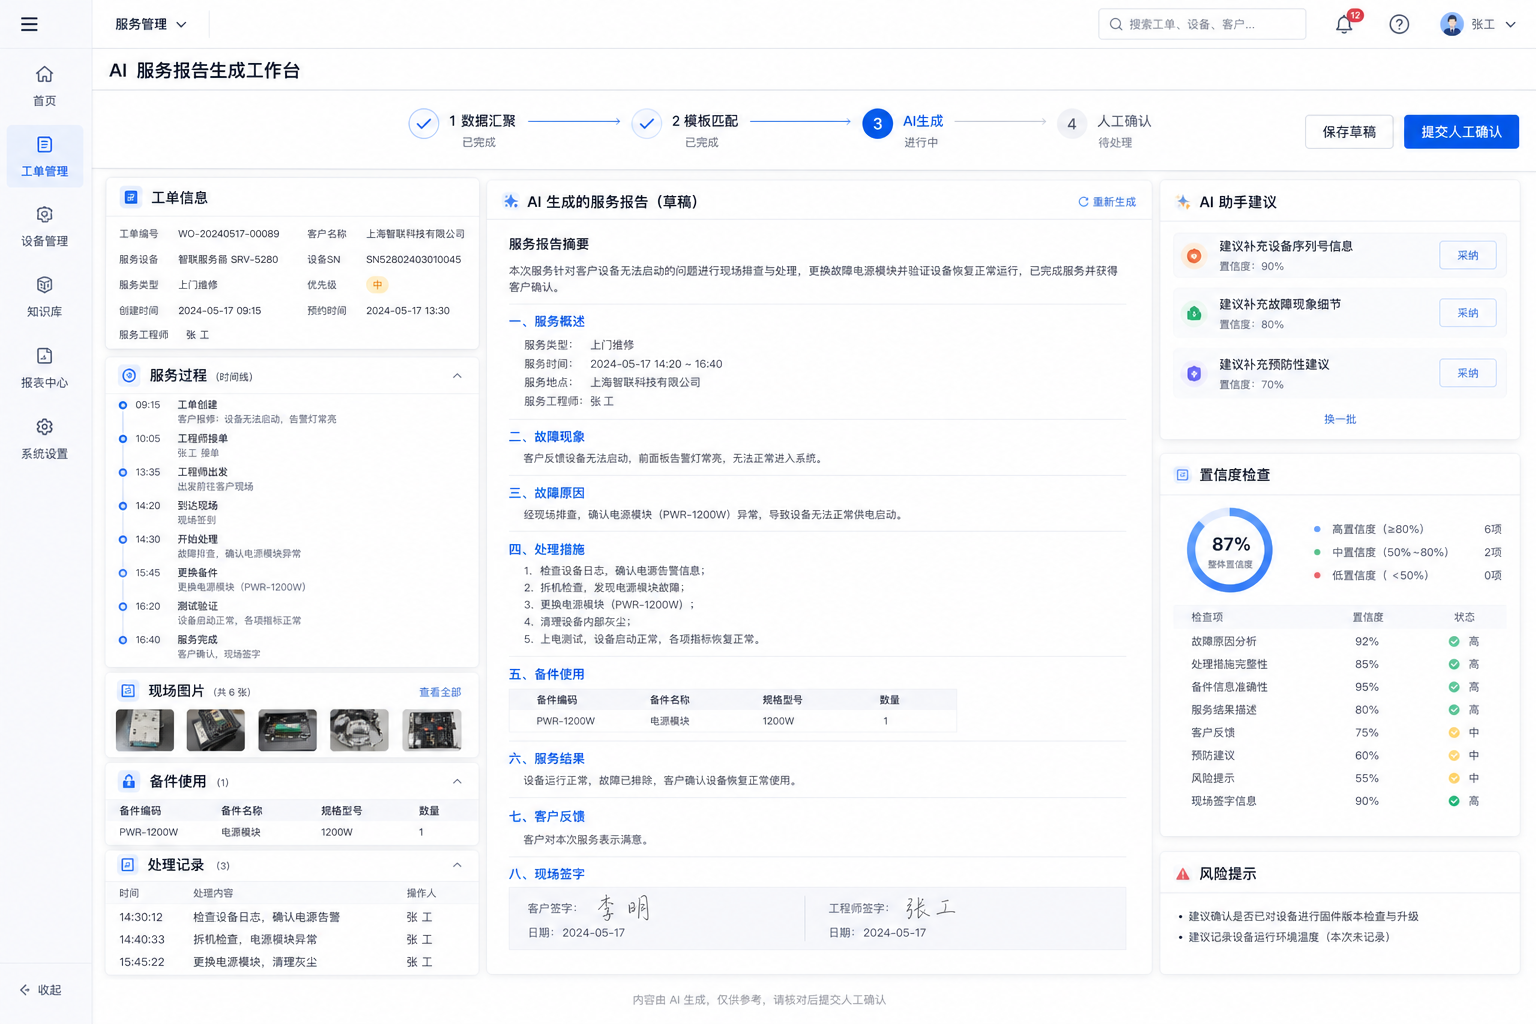The height and width of the screenshot is (1024, 1536).
Task: Click step 3 AI生成 circle
Action: tap(877, 124)
